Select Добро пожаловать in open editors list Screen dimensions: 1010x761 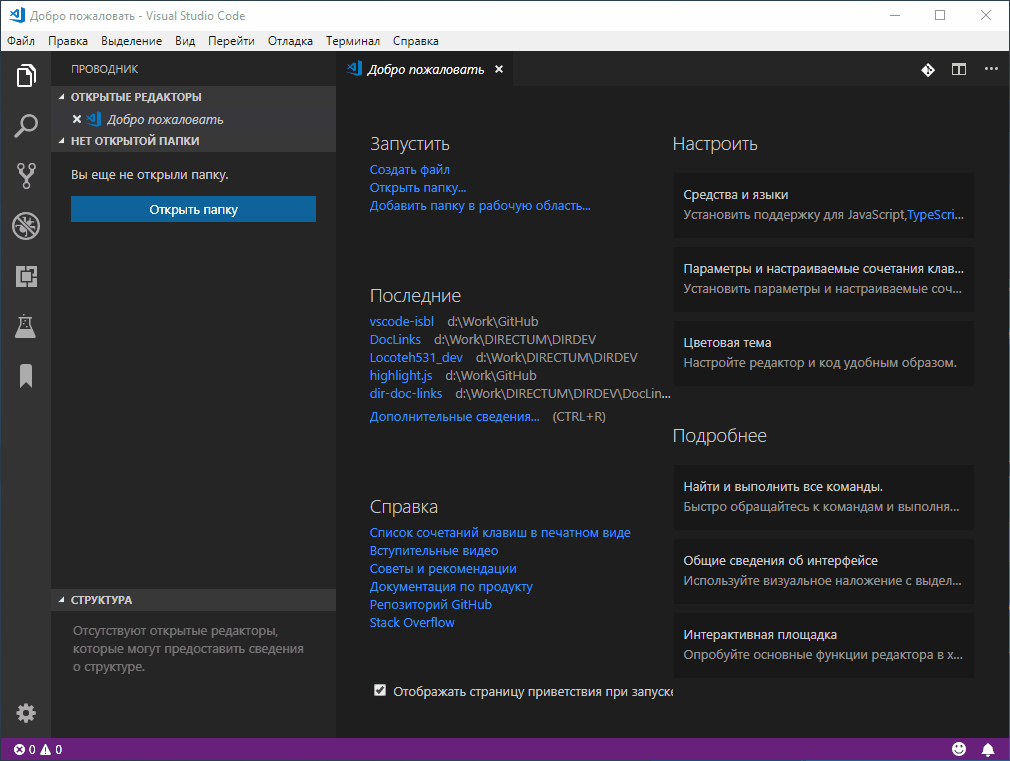[193, 119]
